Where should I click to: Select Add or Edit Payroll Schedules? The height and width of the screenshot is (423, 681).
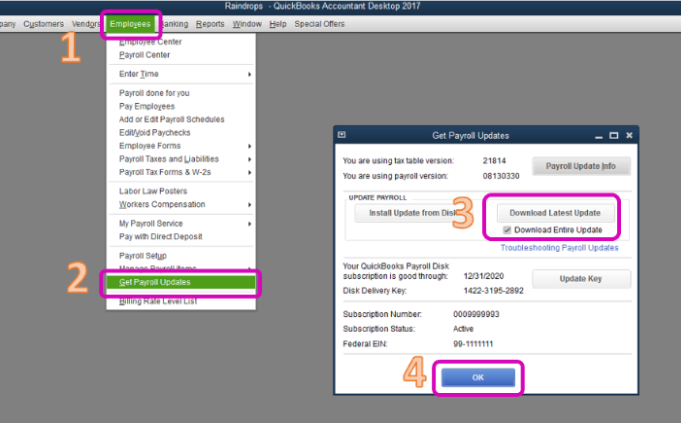172,119
